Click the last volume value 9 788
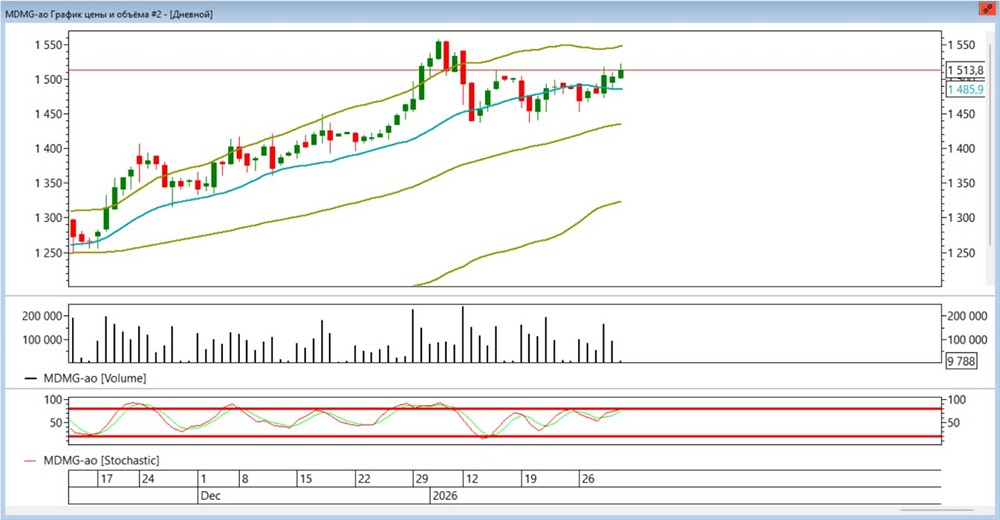The width and height of the screenshot is (1000, 520). [961, 361]
